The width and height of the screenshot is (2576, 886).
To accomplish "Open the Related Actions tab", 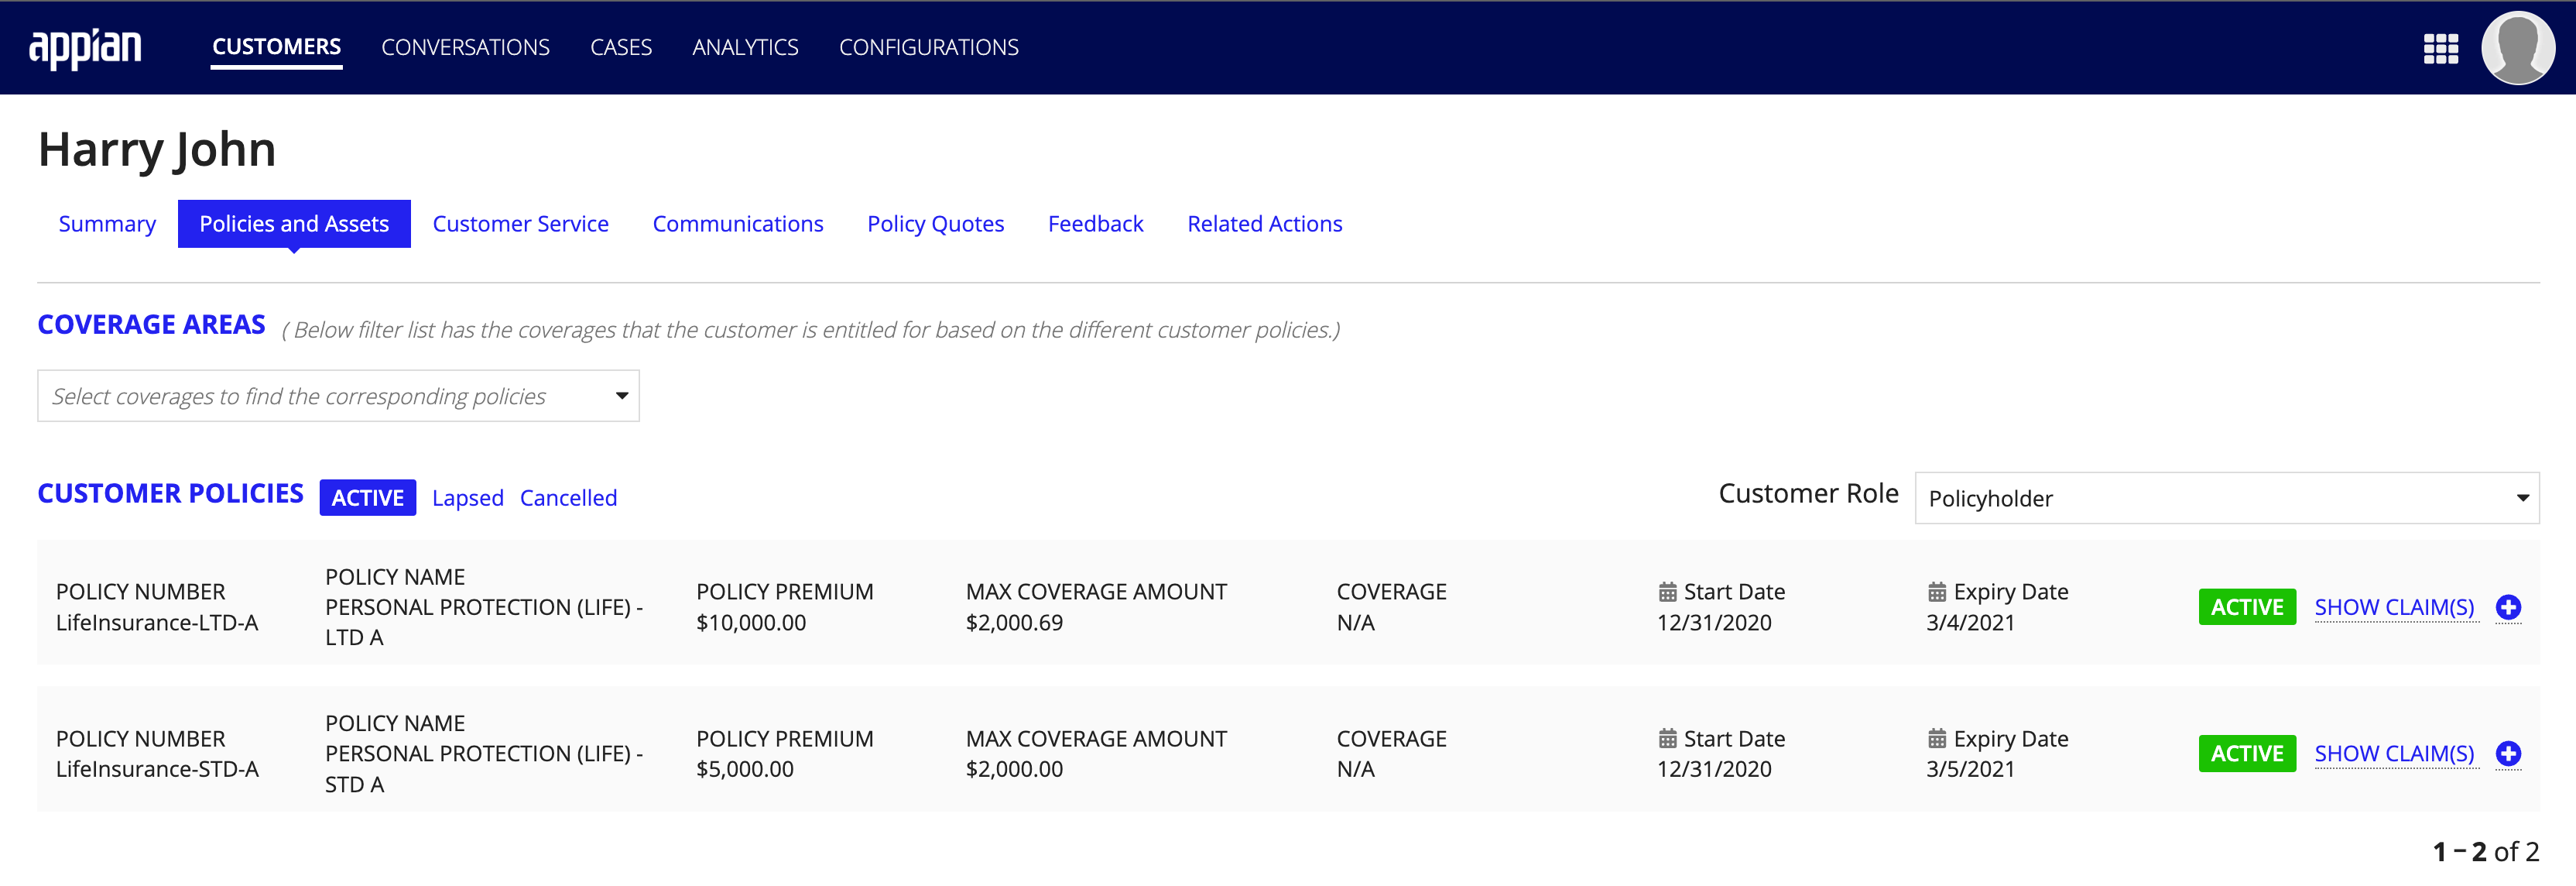I will tap(1264, 224).
